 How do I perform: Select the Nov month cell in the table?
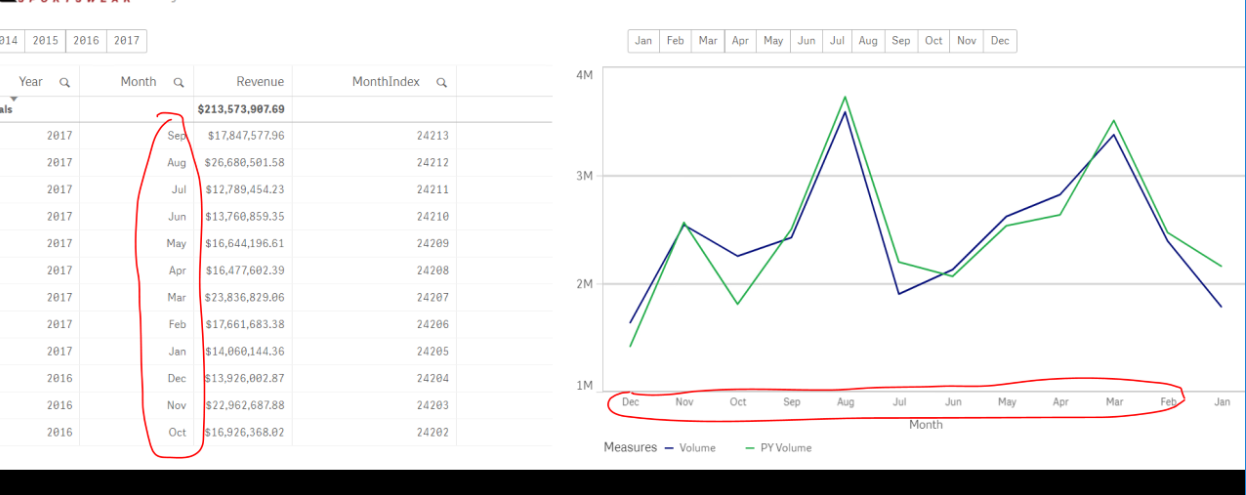[177, 406]
